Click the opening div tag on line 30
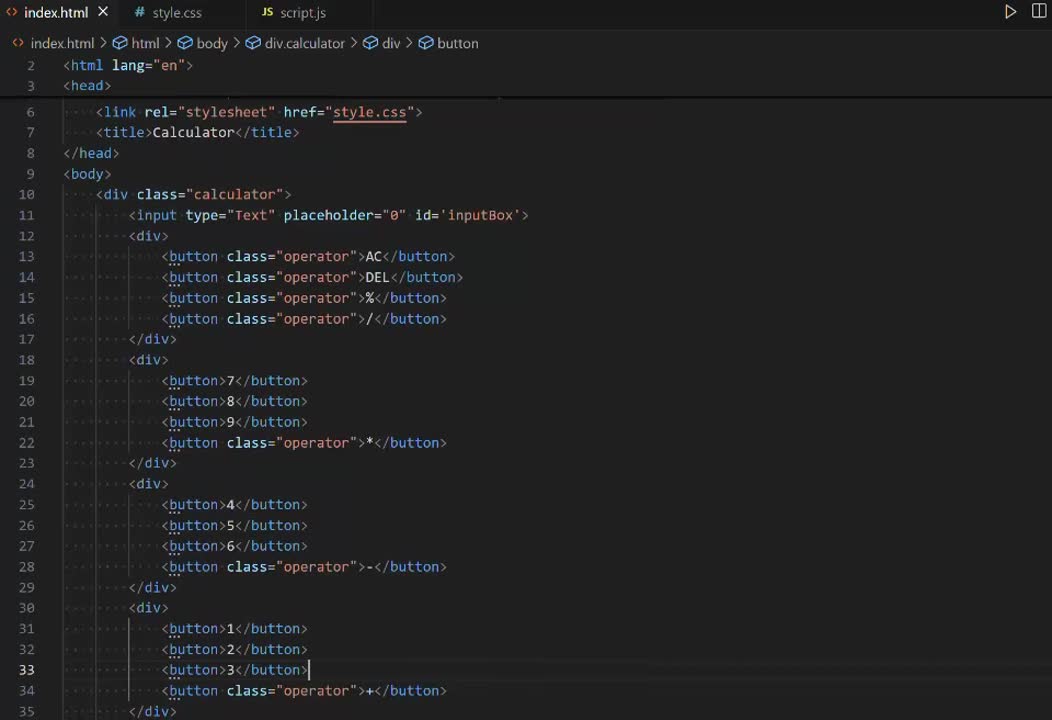The height and width of the screenshot is (720, 1052). click(x=148, y=608)
